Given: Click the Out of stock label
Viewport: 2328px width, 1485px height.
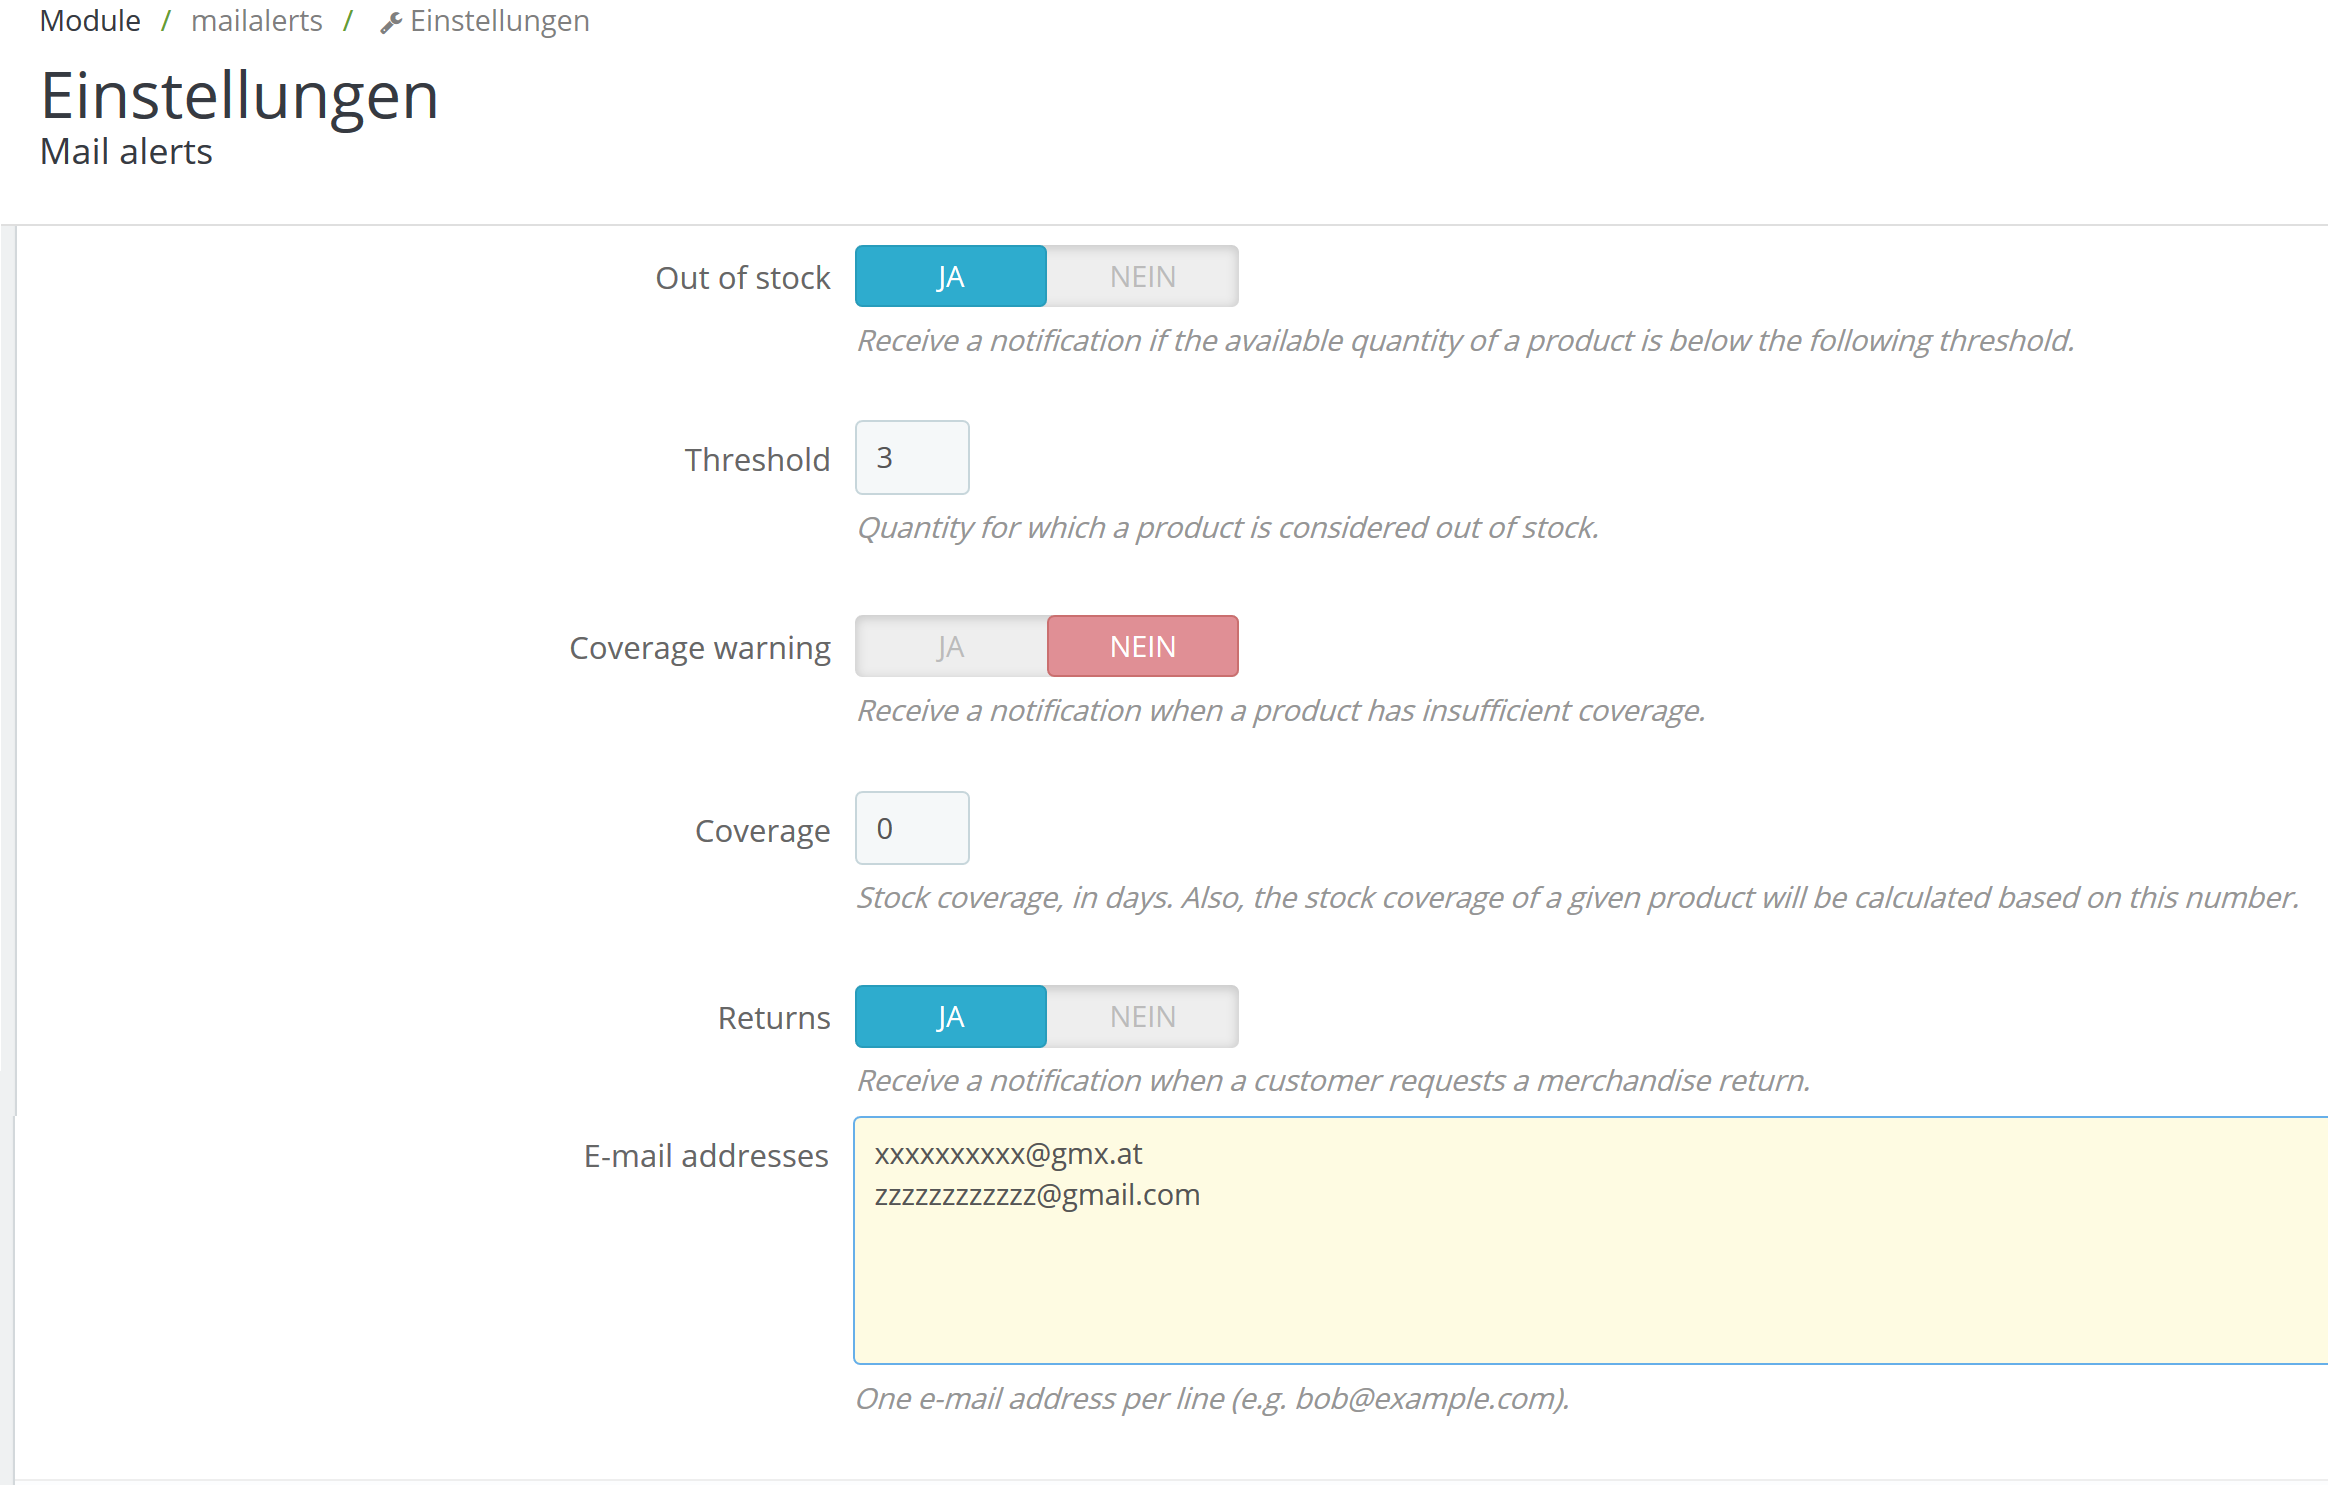Looking at the screenshot, I should click(742, 278).
